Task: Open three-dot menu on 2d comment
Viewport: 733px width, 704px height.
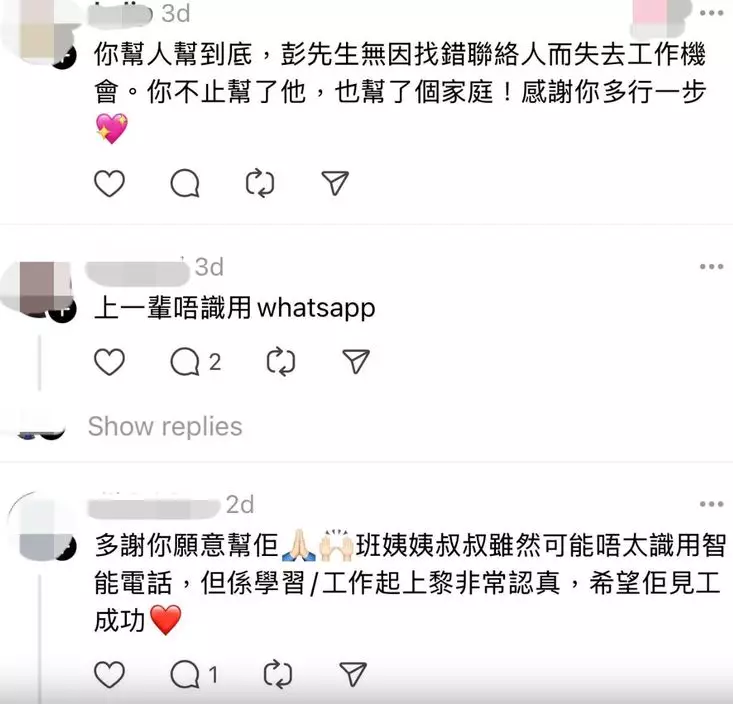Action: pyautogui.click(x=711, y=504)
